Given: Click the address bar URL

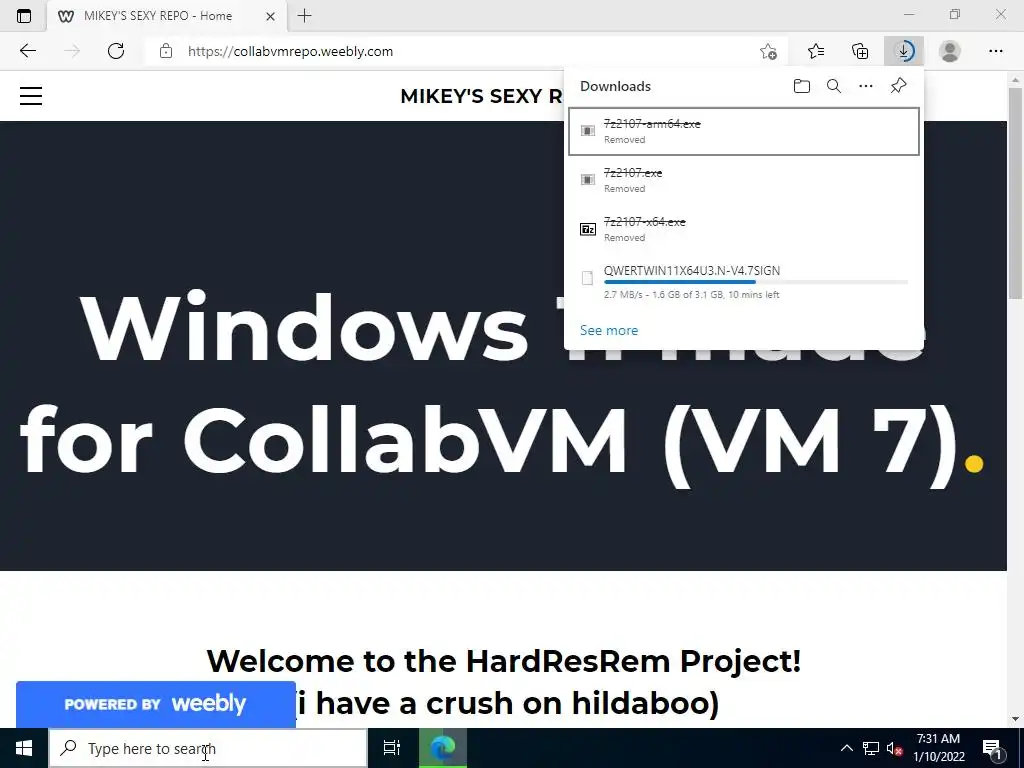Looking at the screenshot, I should tap(290, 51).
